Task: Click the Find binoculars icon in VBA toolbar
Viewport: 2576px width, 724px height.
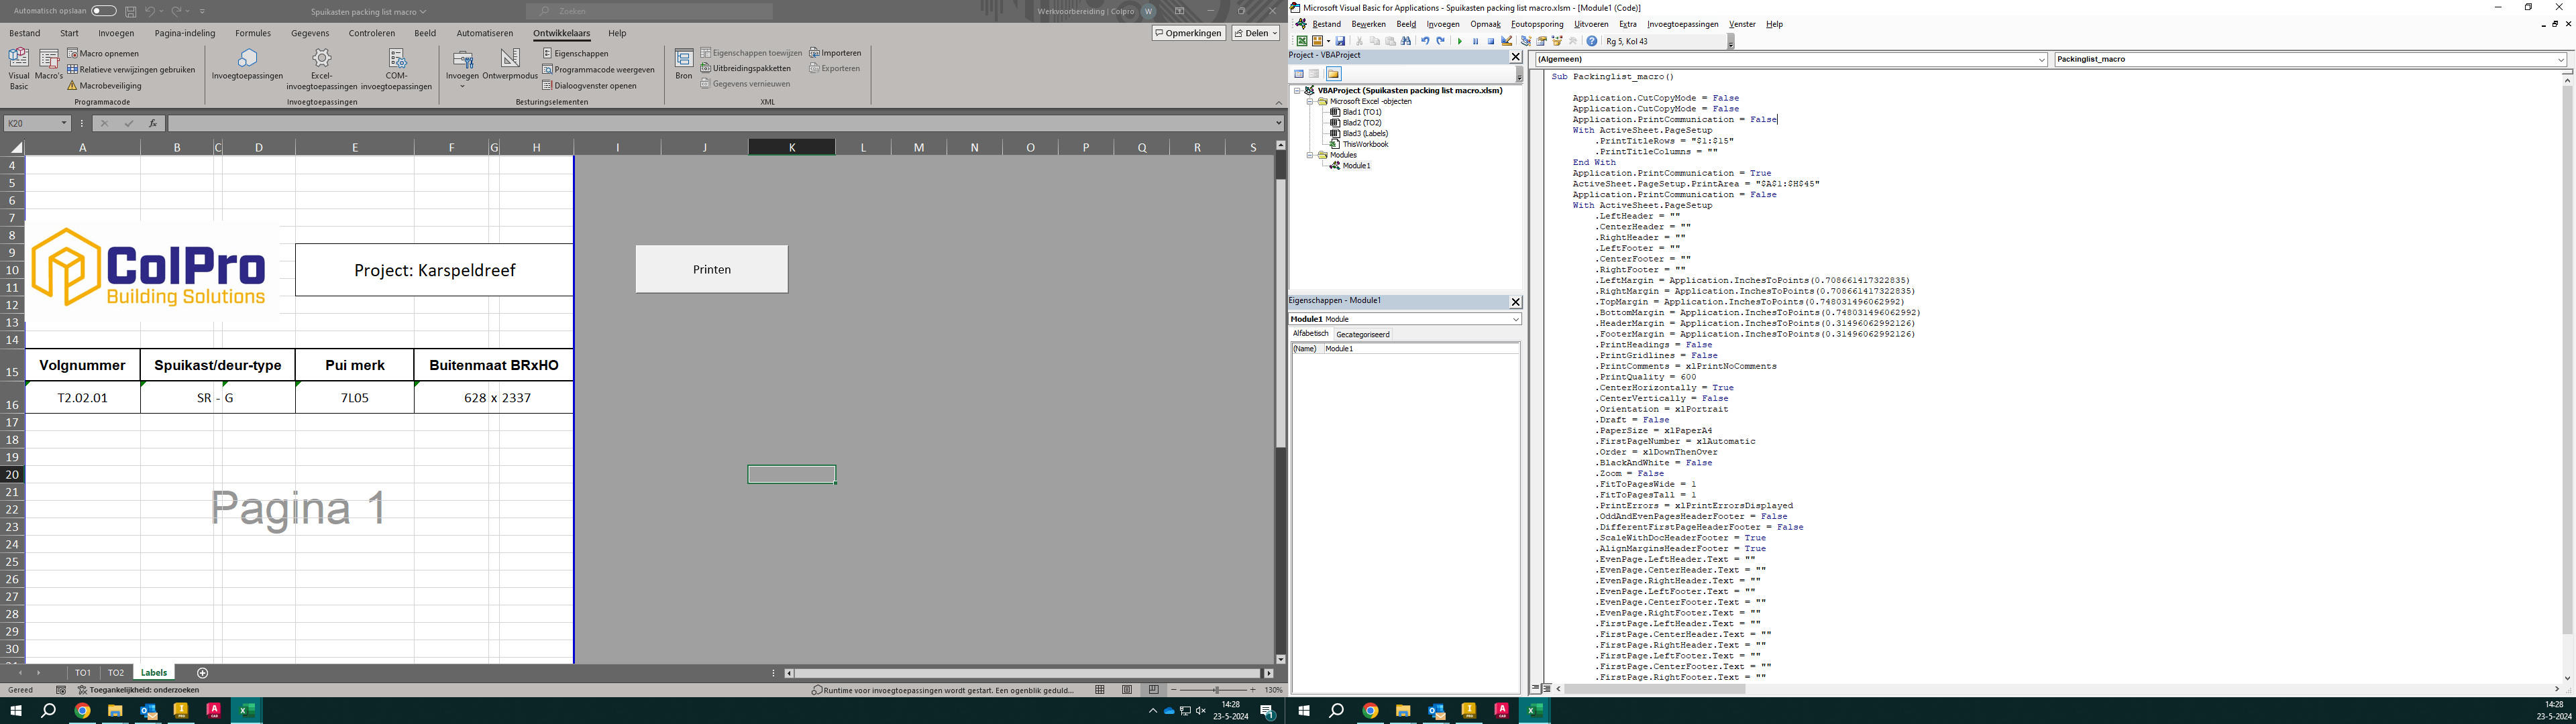Action: [x=1405, y=41]
